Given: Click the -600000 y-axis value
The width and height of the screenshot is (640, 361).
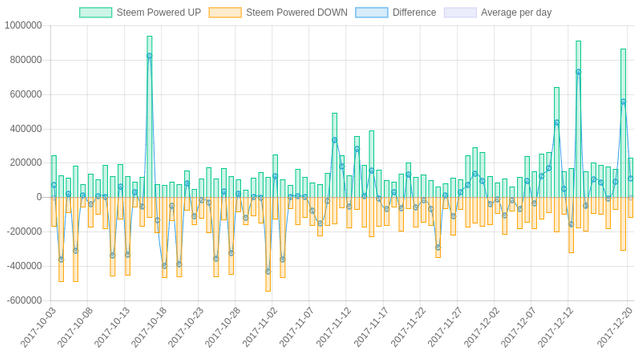Looking at the screenshot, I should coord(24,300).
